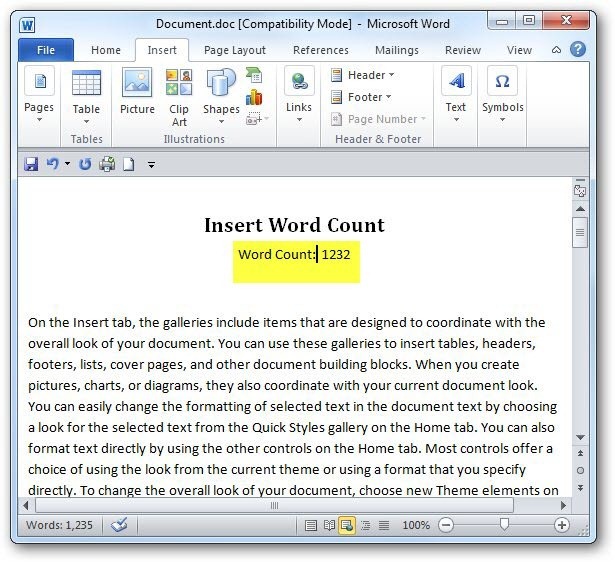
Task: Click the Quick Print icon
Action: click(x=107, y=164)
